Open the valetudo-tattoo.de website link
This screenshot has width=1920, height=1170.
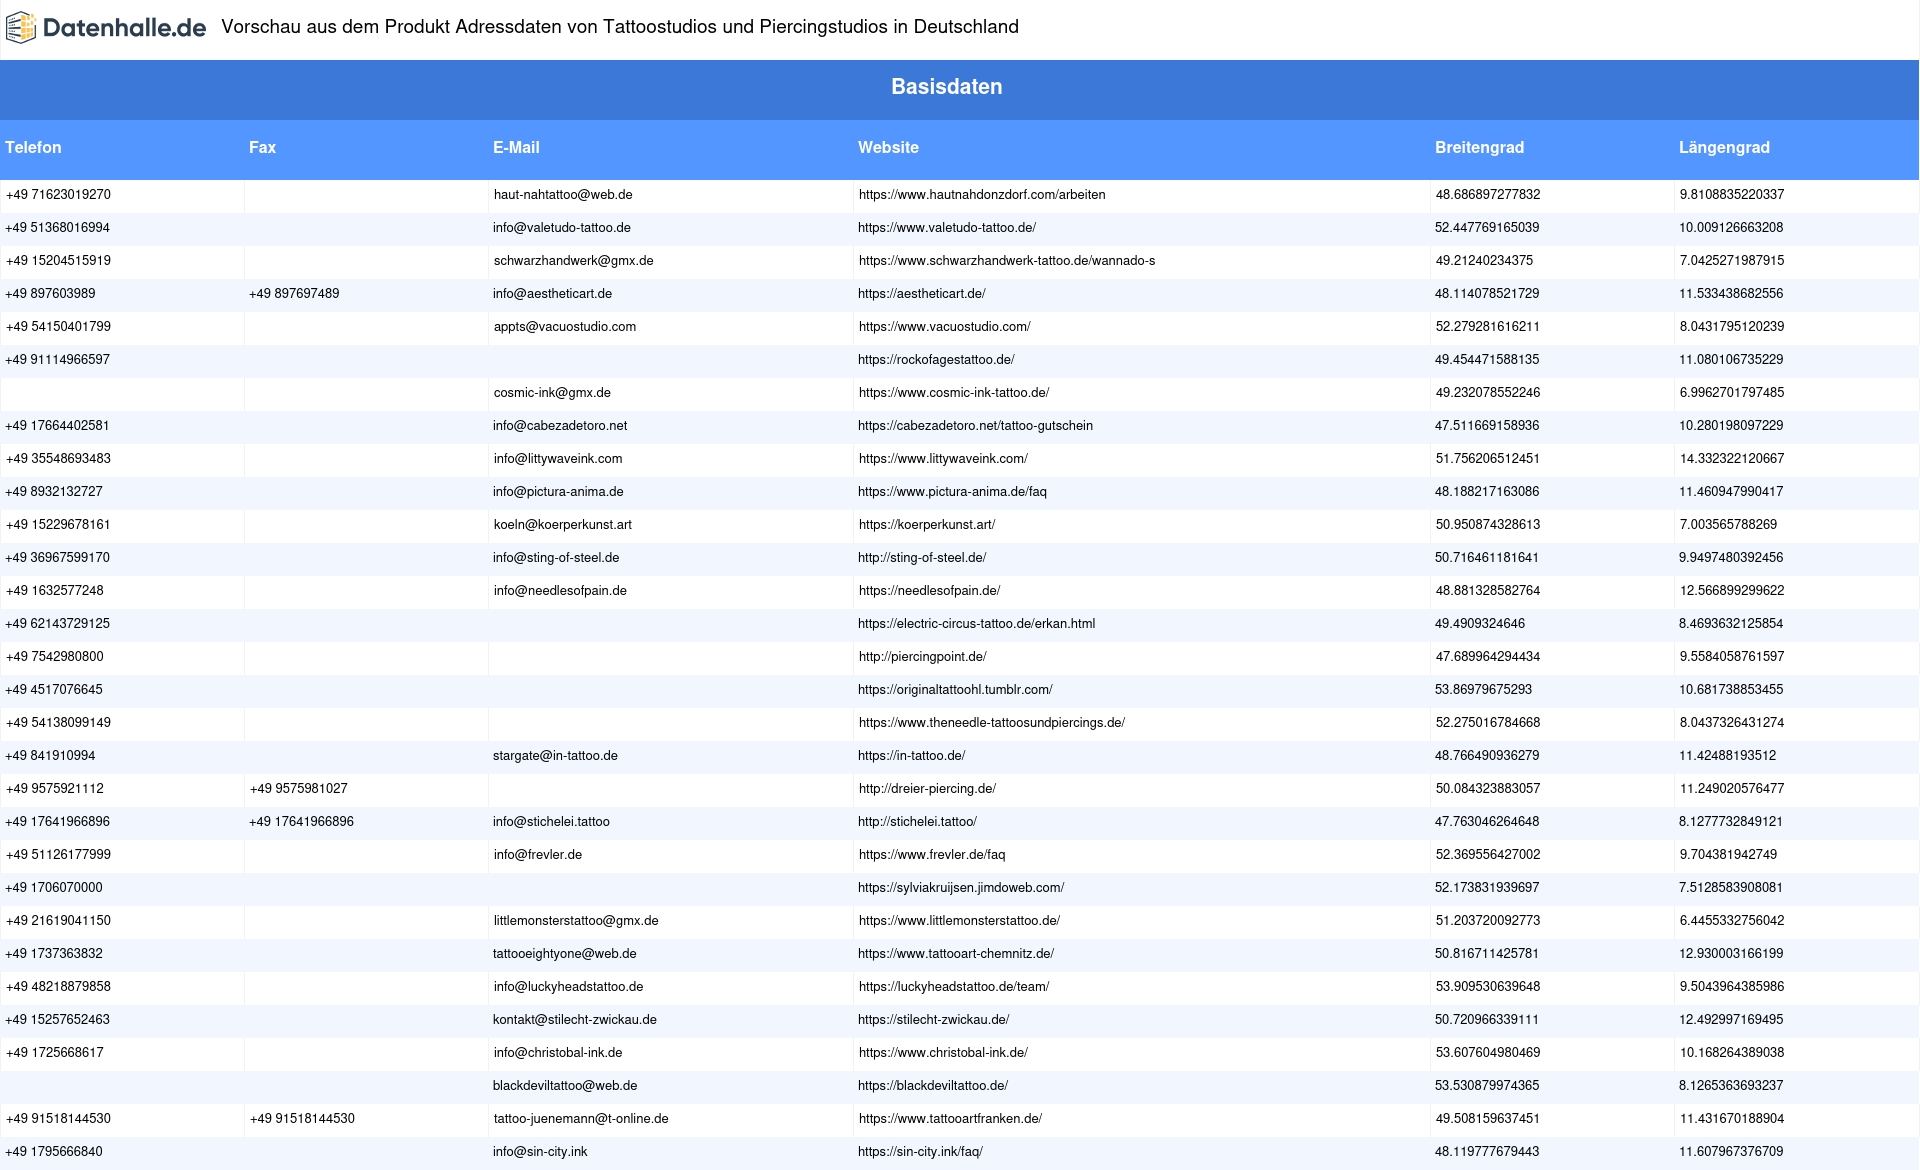pyautogui.click(x=947, y=228)
